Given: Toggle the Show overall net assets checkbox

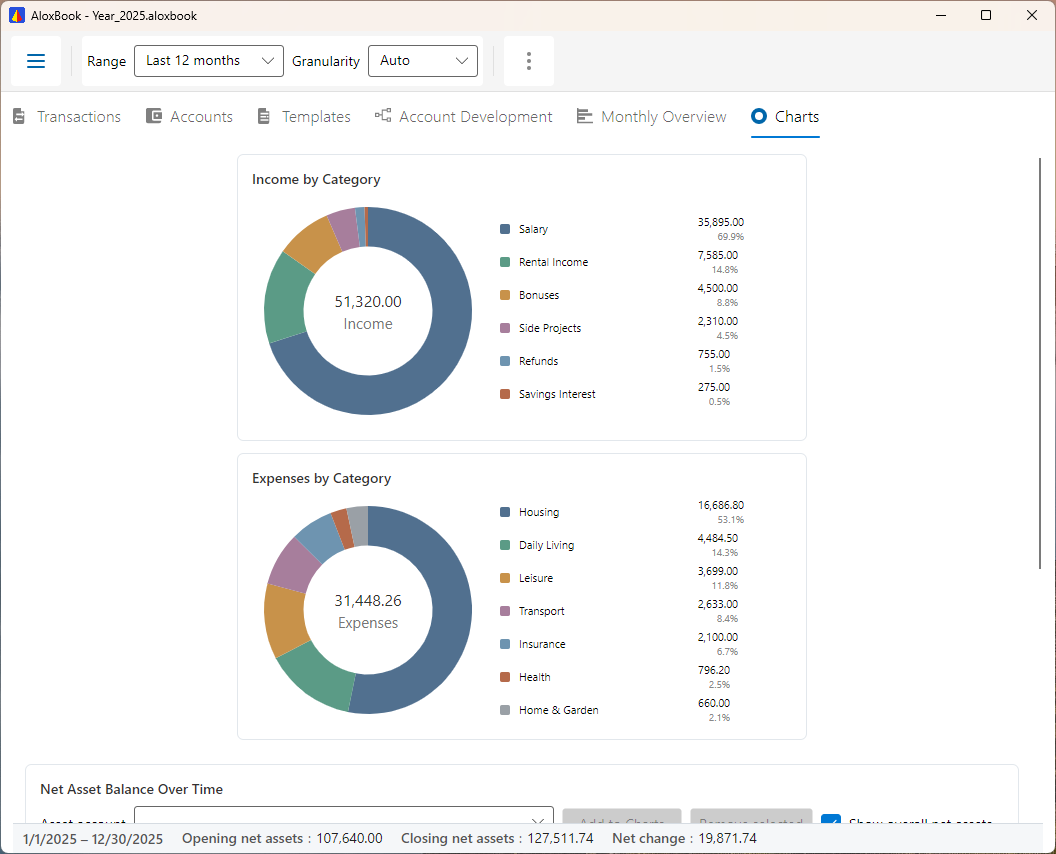Looking at the screenshot, I should (x=831, y=819).
